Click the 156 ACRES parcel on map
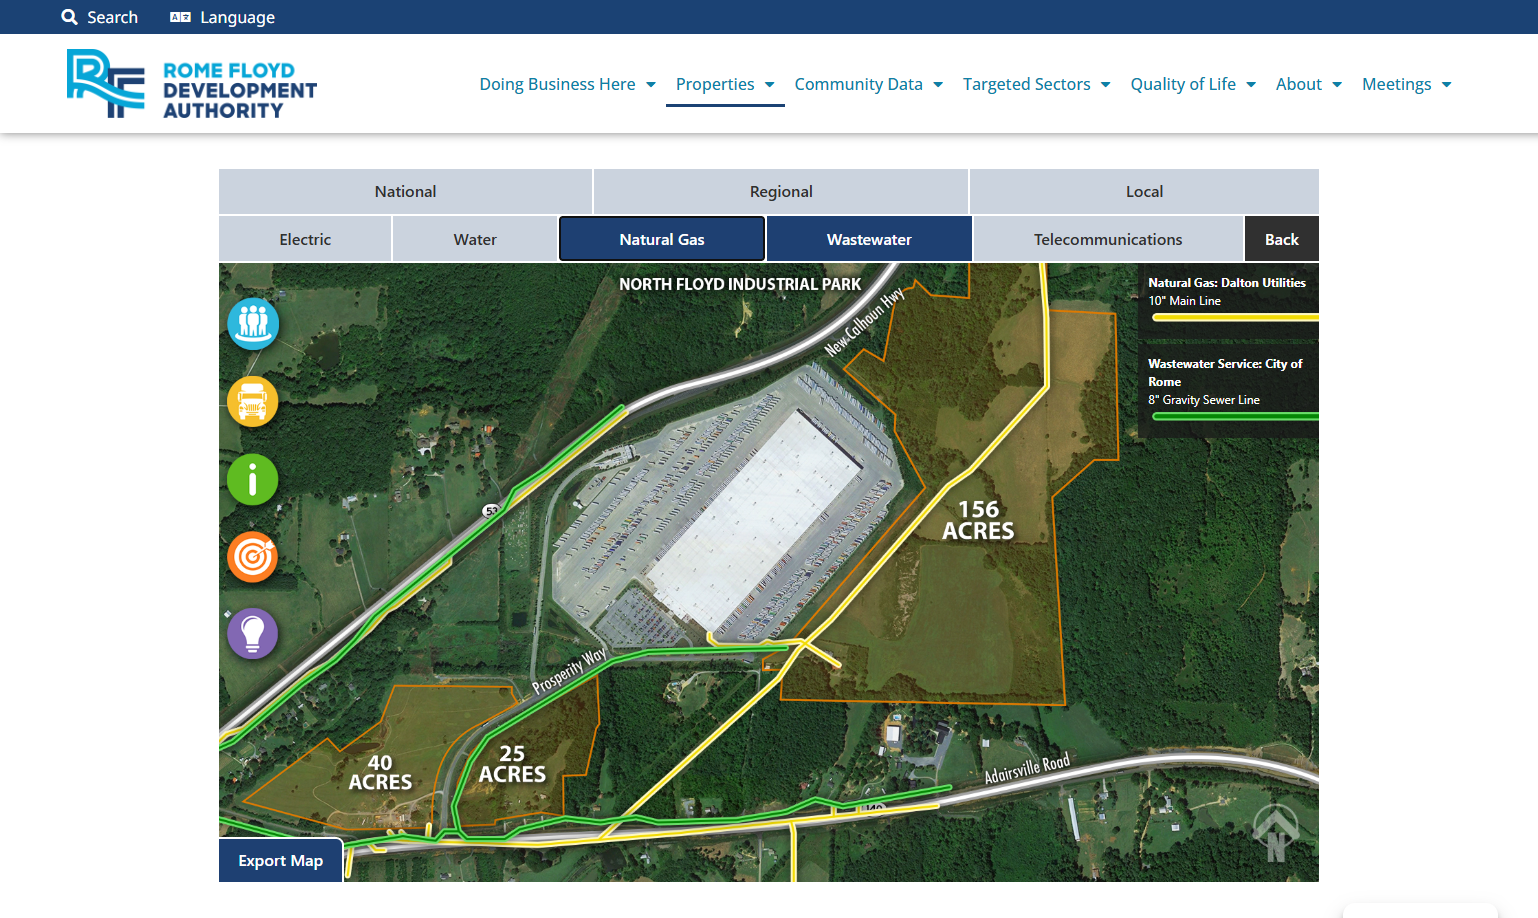This screenshot has width=1538, height=918. coord(978,520)
